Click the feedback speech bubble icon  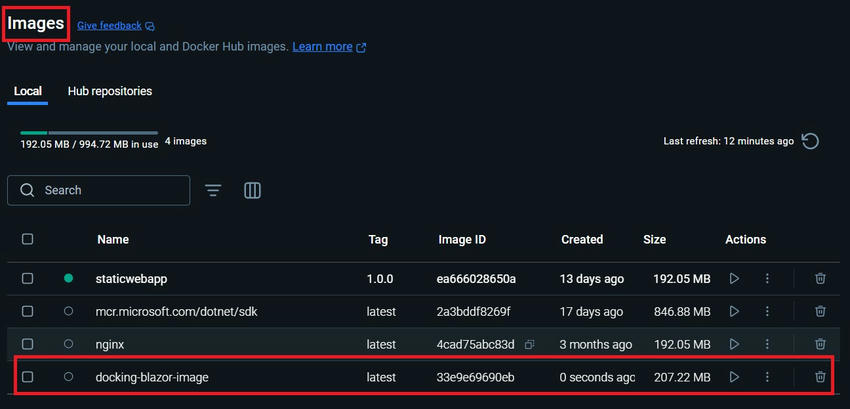click(x=150, y=26)
